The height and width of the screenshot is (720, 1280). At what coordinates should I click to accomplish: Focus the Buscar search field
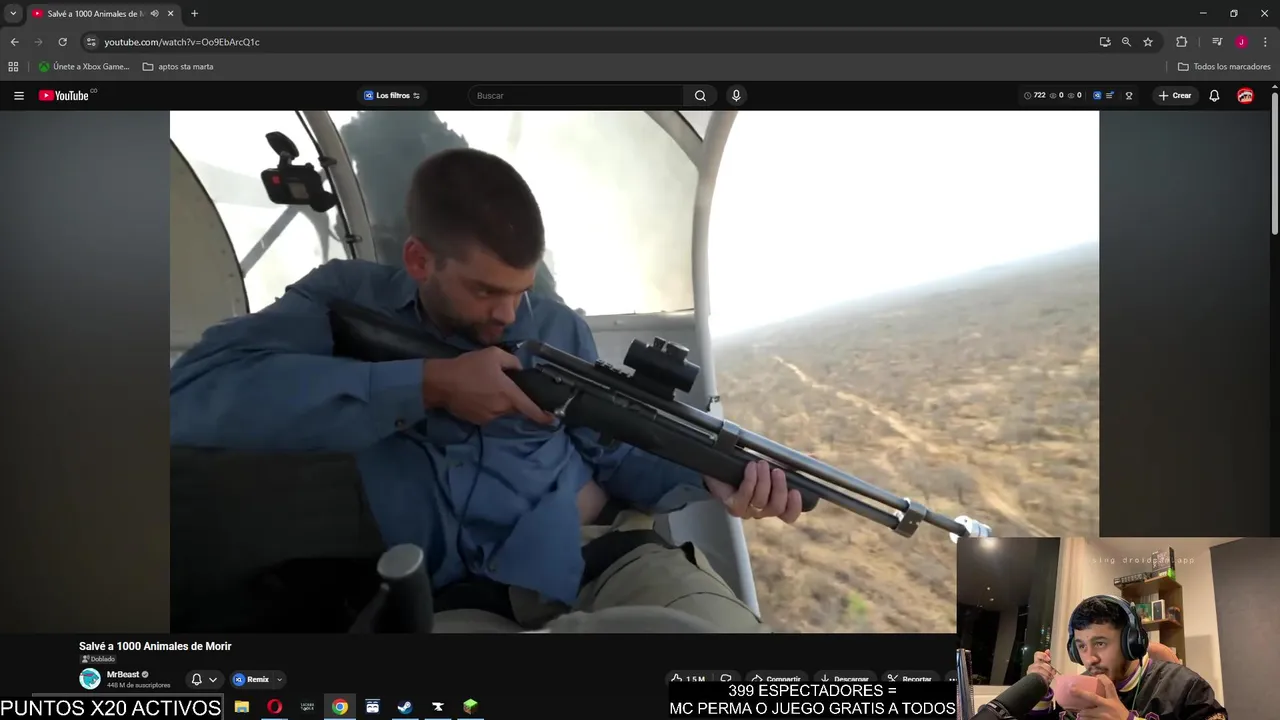577,96
